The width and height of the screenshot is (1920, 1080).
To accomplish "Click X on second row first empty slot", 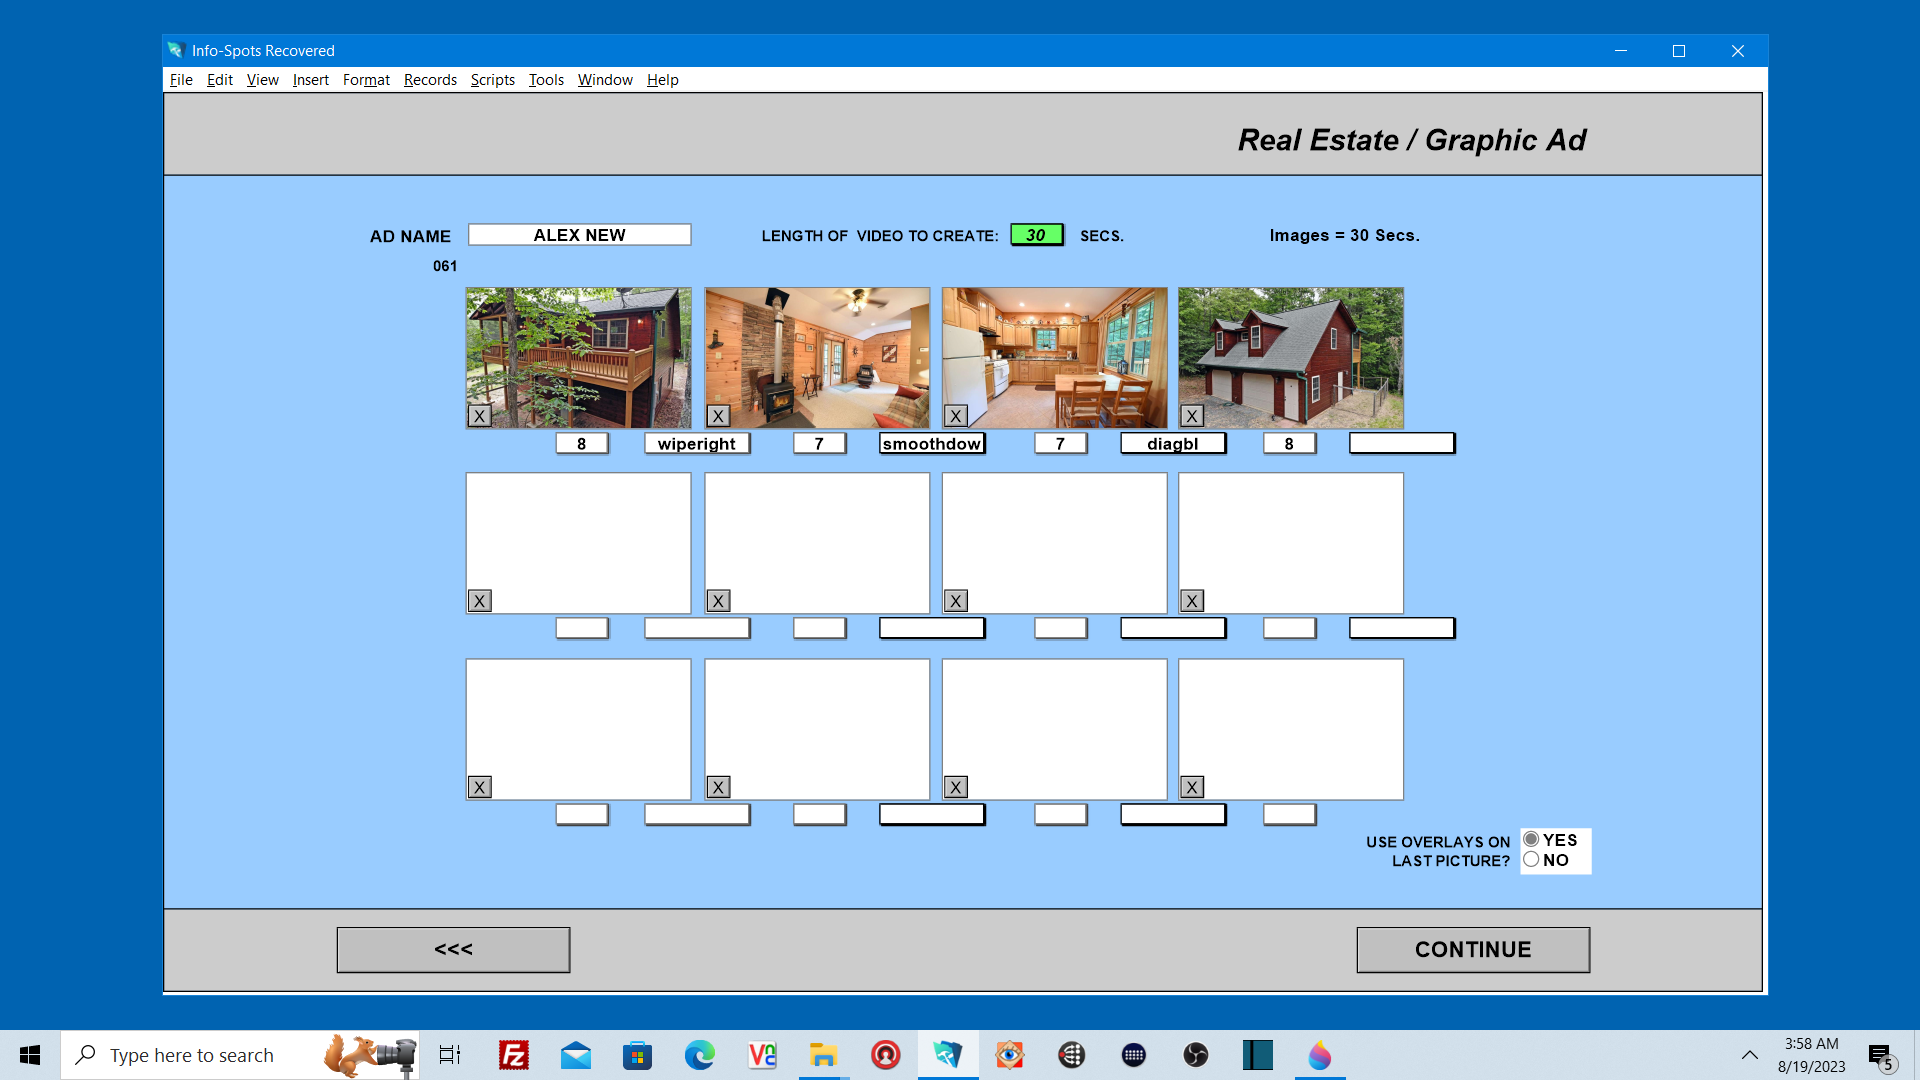I will 480,601.
